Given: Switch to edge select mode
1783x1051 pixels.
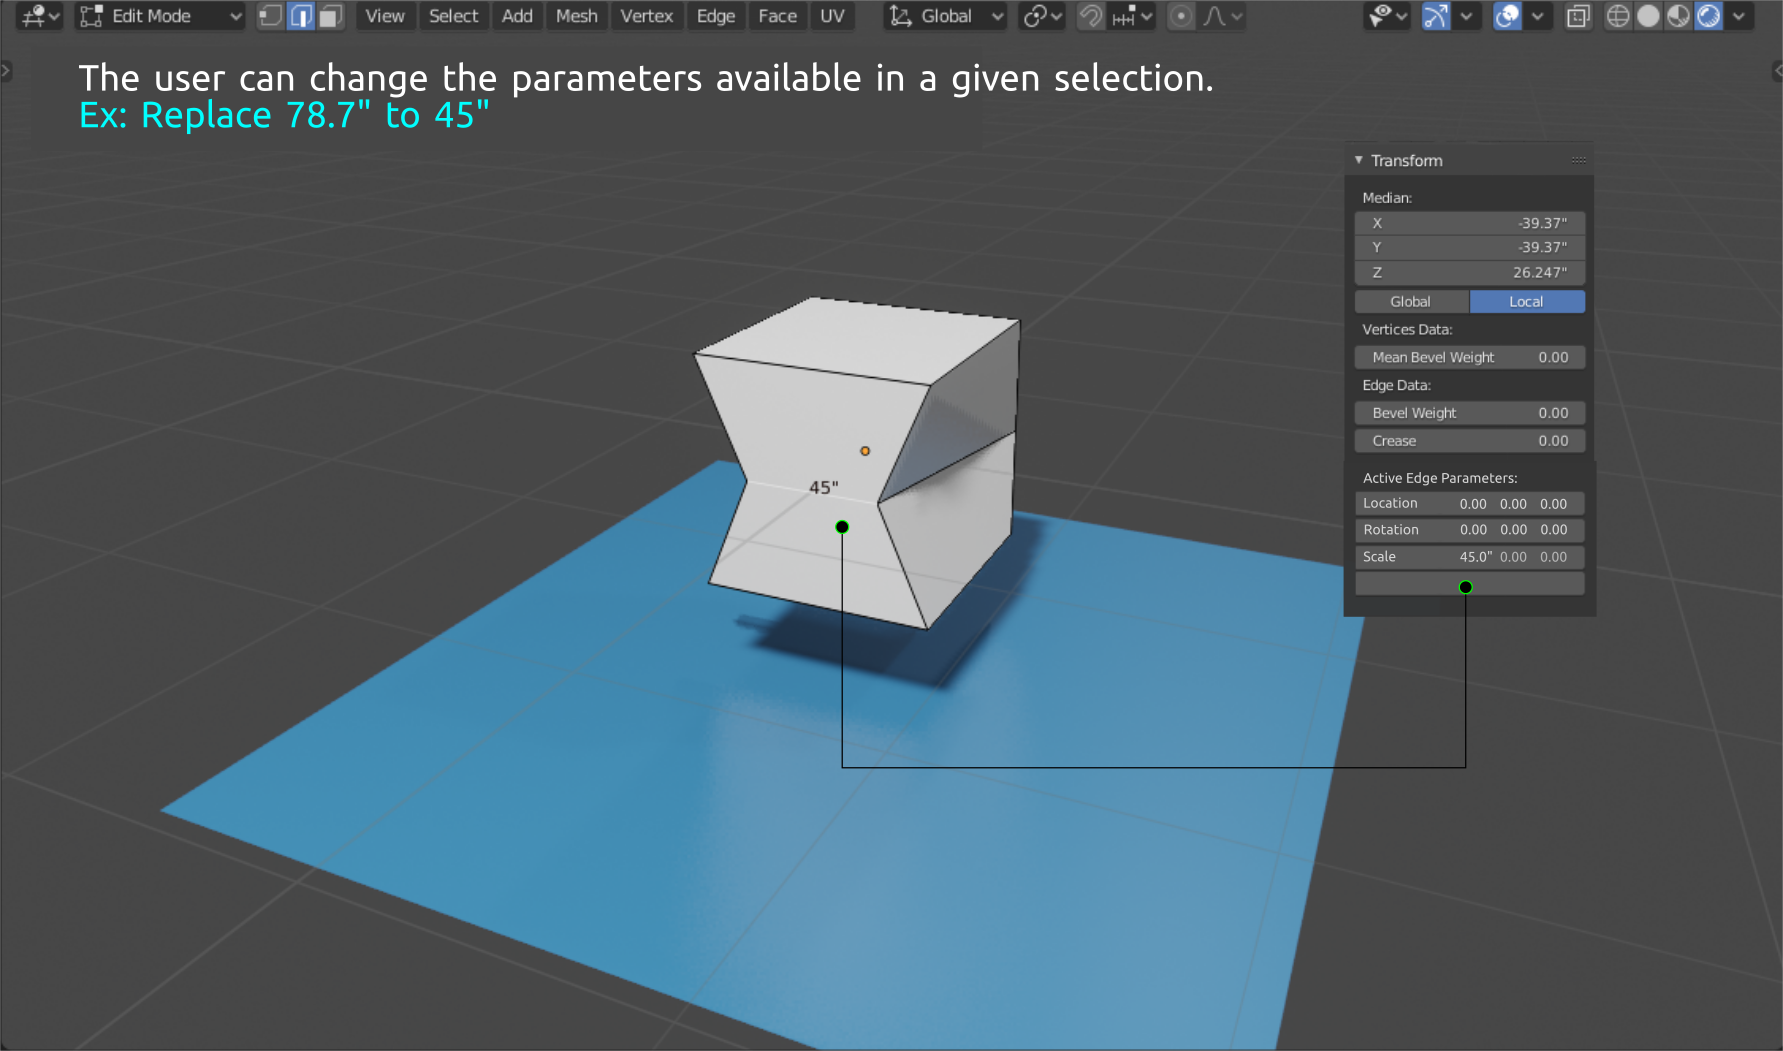Looking at the screenshot, I should click(x=301, y=16).
